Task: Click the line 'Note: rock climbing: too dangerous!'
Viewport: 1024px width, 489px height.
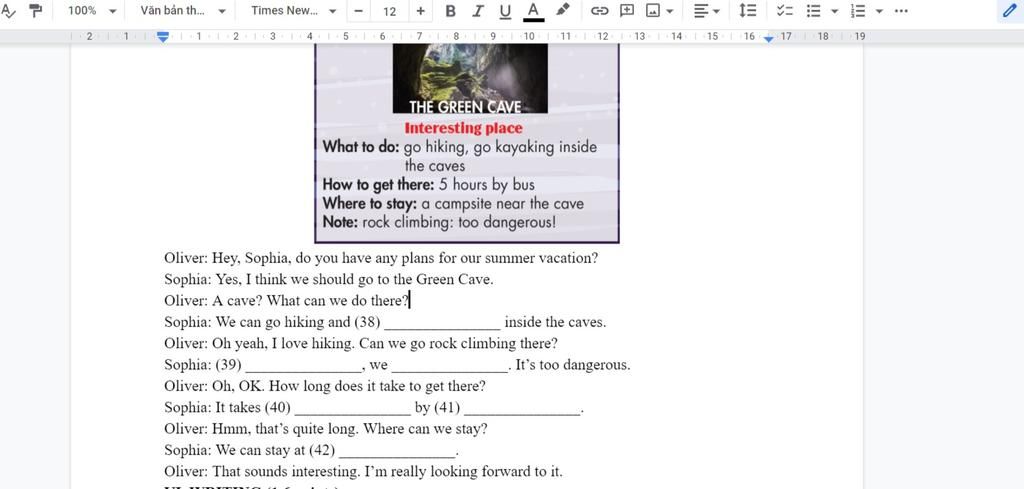Action: click(x=440, y=222)
